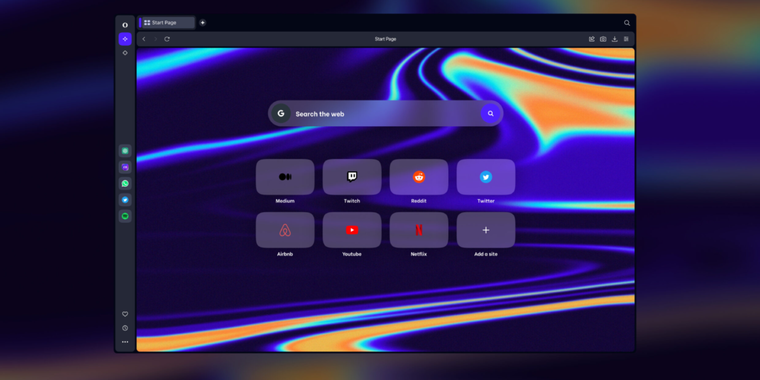The height and width of the screenshot is (380, 760).
Task: Go forward with the forward arrow
Action: [x=156, y=39]
